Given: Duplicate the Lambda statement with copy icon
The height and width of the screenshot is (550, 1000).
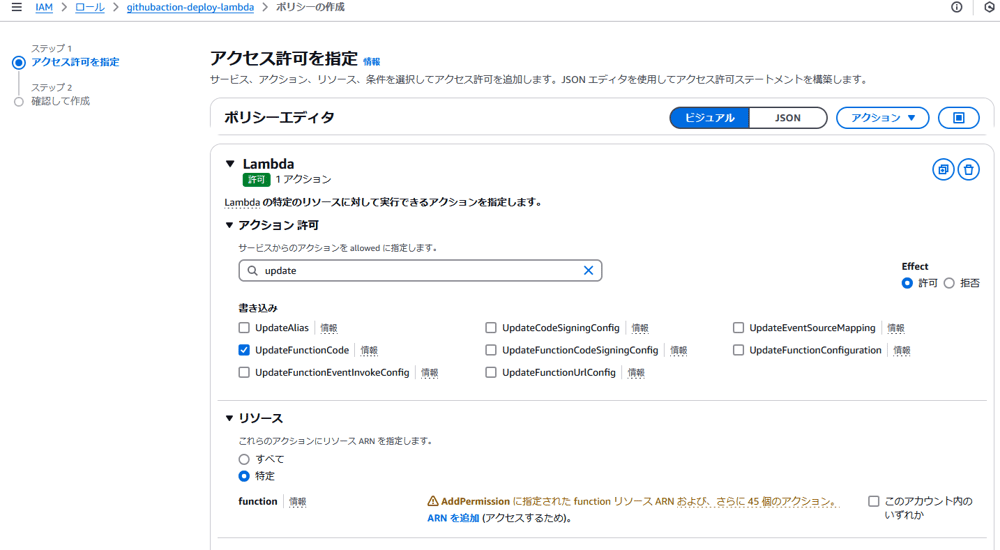Looking at the screenshot, I should (x=943, y=170).
